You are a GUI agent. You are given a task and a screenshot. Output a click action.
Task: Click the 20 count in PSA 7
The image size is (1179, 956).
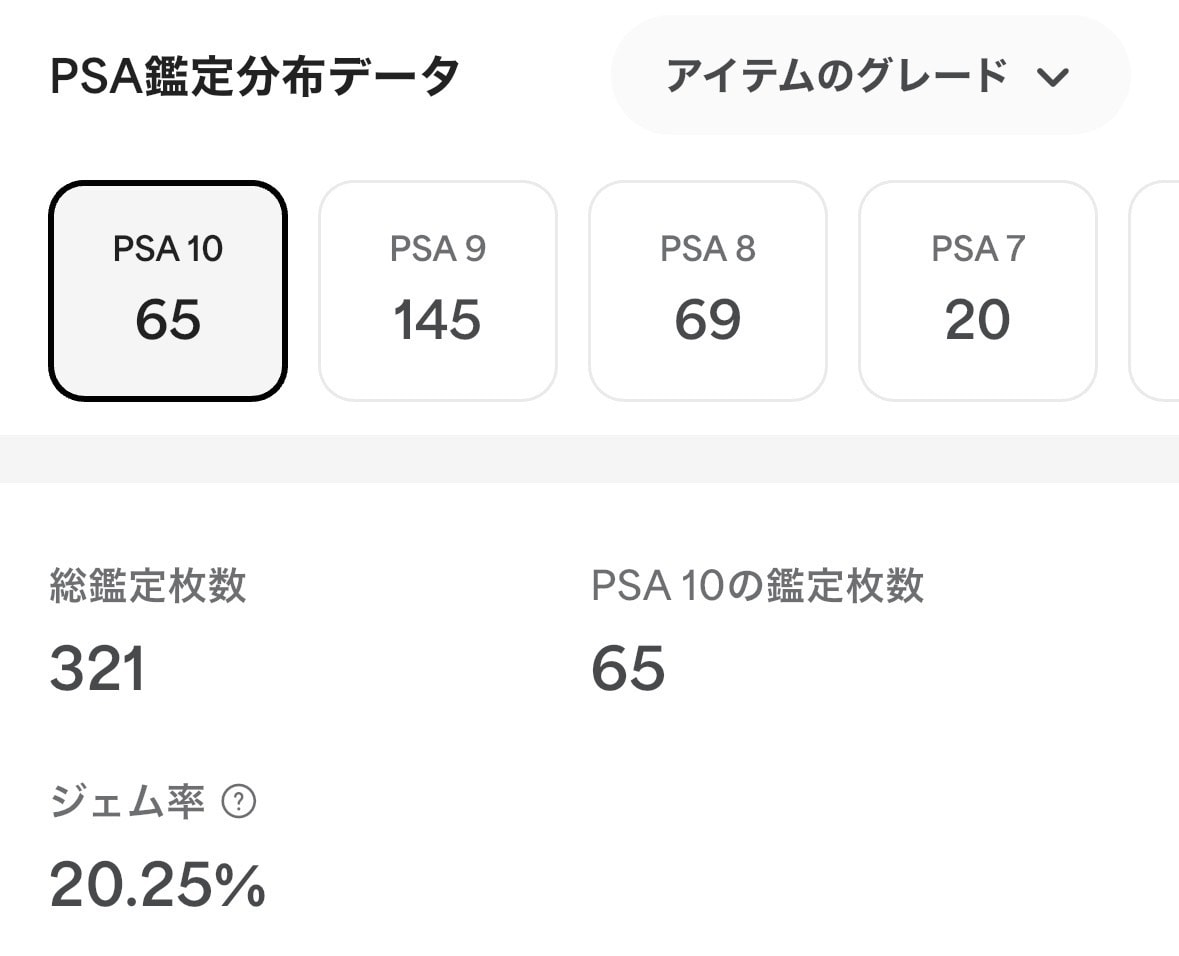tap(977, 320)
